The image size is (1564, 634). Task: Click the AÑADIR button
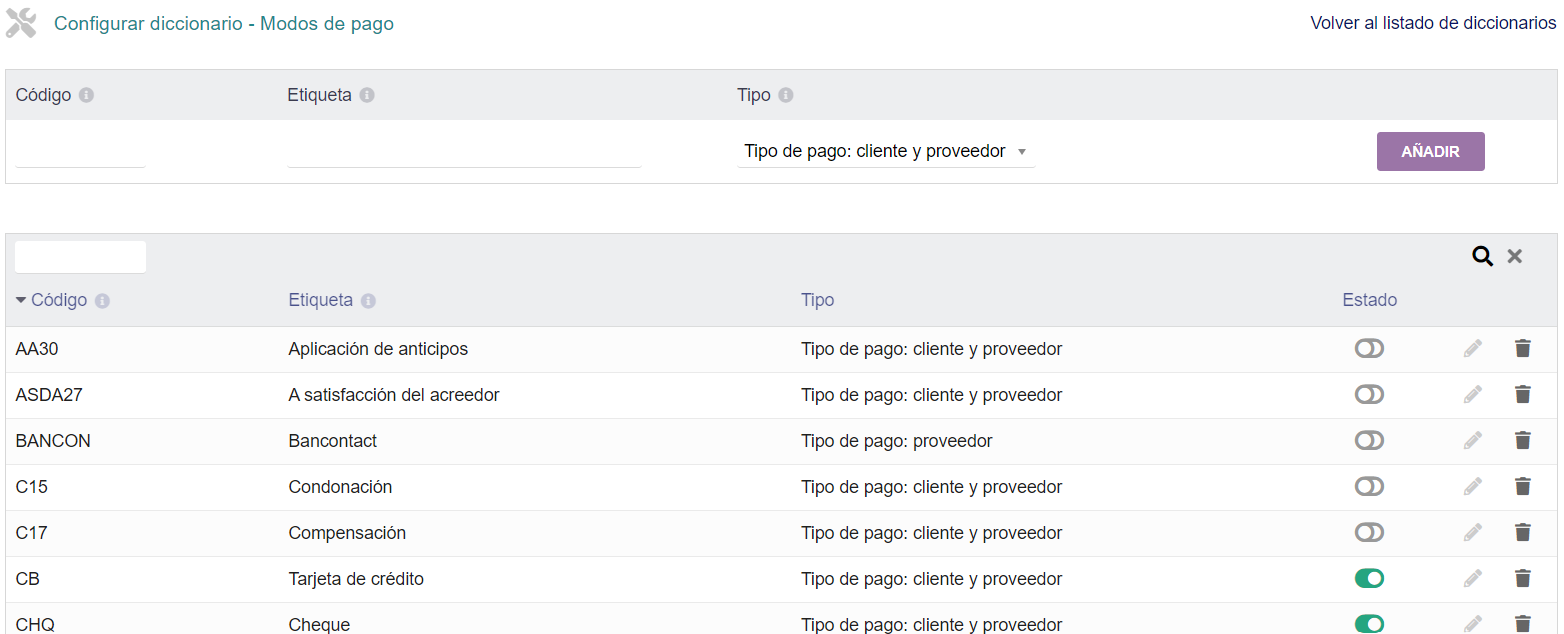click(1430, 152)
